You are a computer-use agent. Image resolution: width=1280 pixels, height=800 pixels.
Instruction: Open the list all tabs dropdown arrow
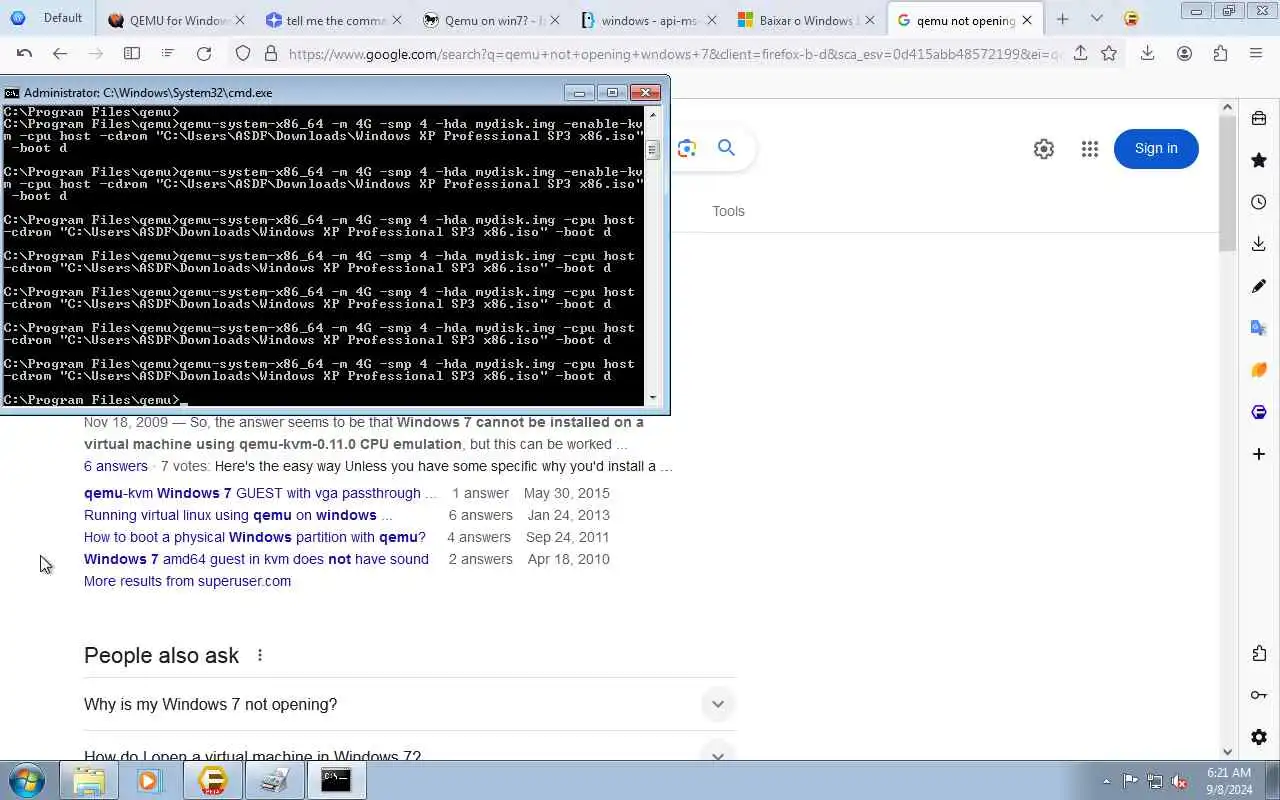coord(1097,19)
